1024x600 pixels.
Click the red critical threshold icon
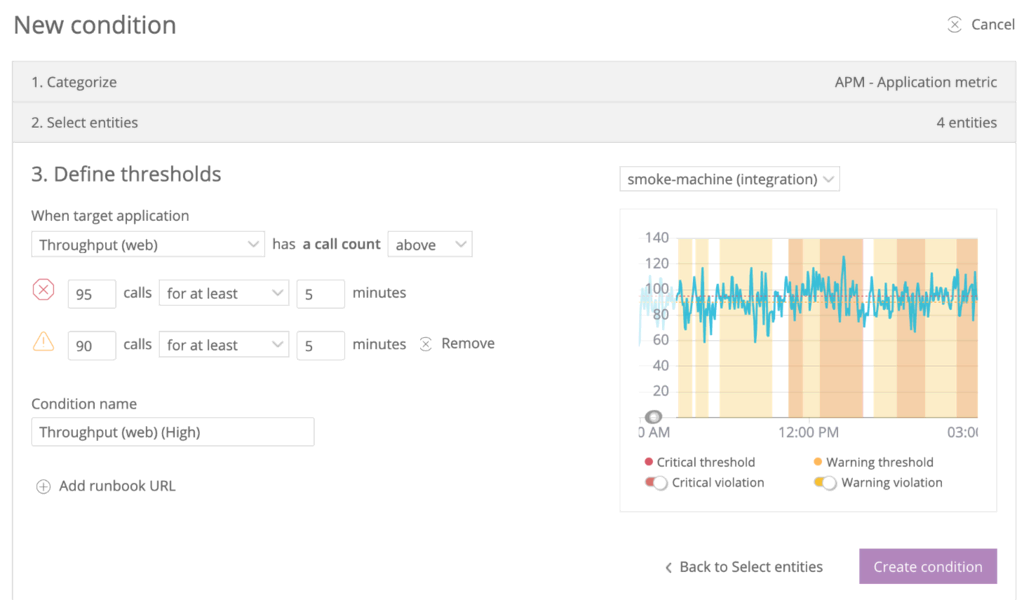click(43, 290)
